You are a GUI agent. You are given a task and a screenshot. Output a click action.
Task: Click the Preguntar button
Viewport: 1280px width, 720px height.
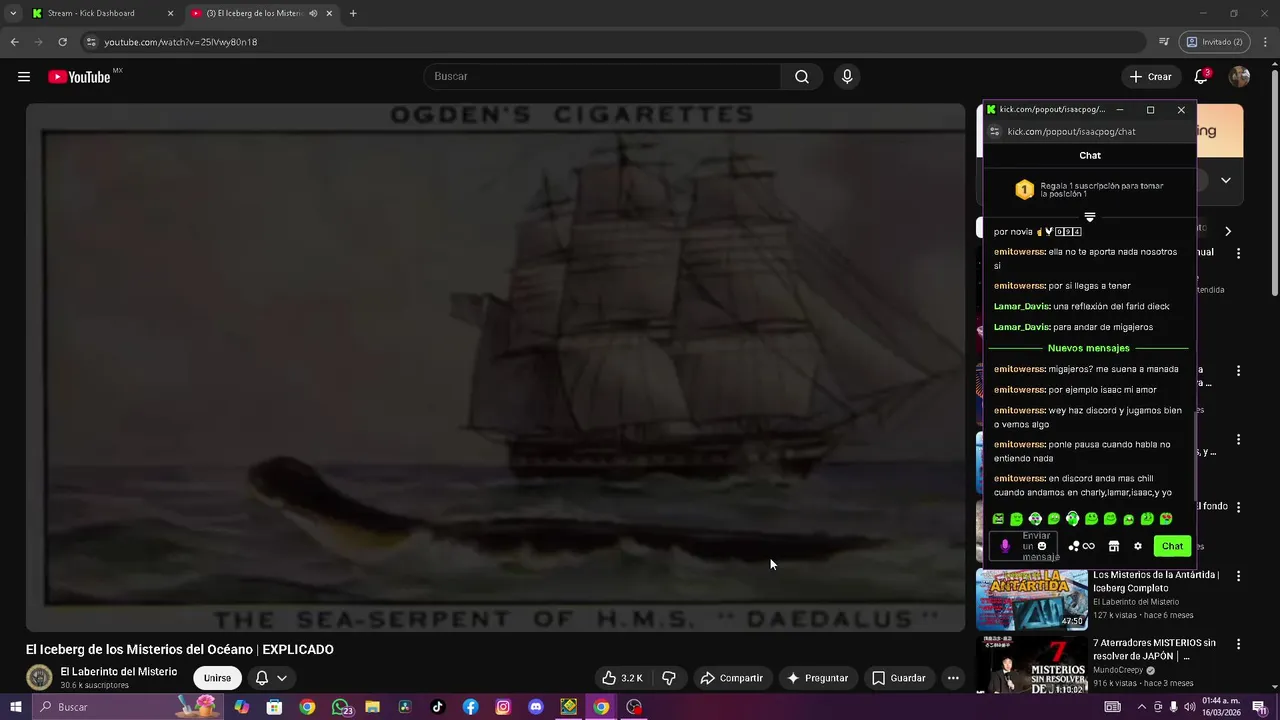(x=818, y=678)
